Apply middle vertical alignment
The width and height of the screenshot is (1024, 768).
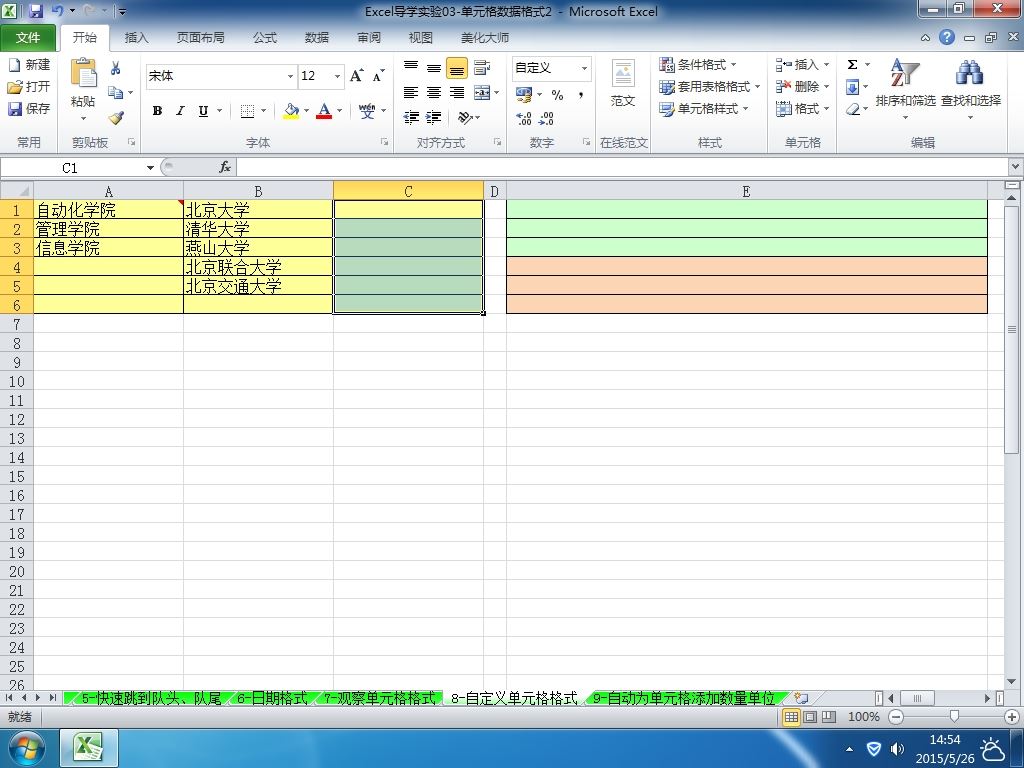[434, 67]
